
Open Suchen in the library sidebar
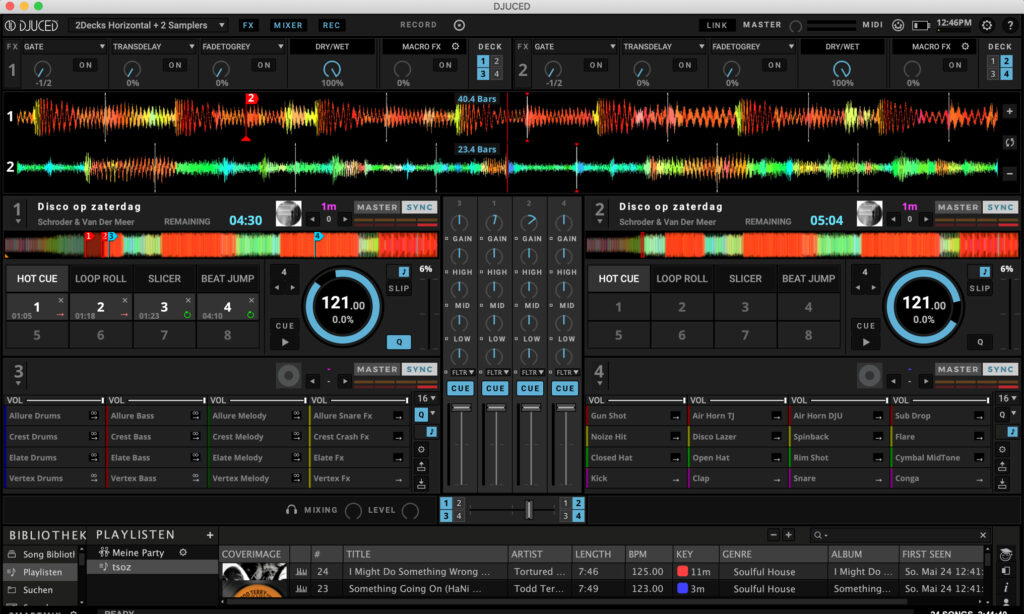(x=41, y=590)
